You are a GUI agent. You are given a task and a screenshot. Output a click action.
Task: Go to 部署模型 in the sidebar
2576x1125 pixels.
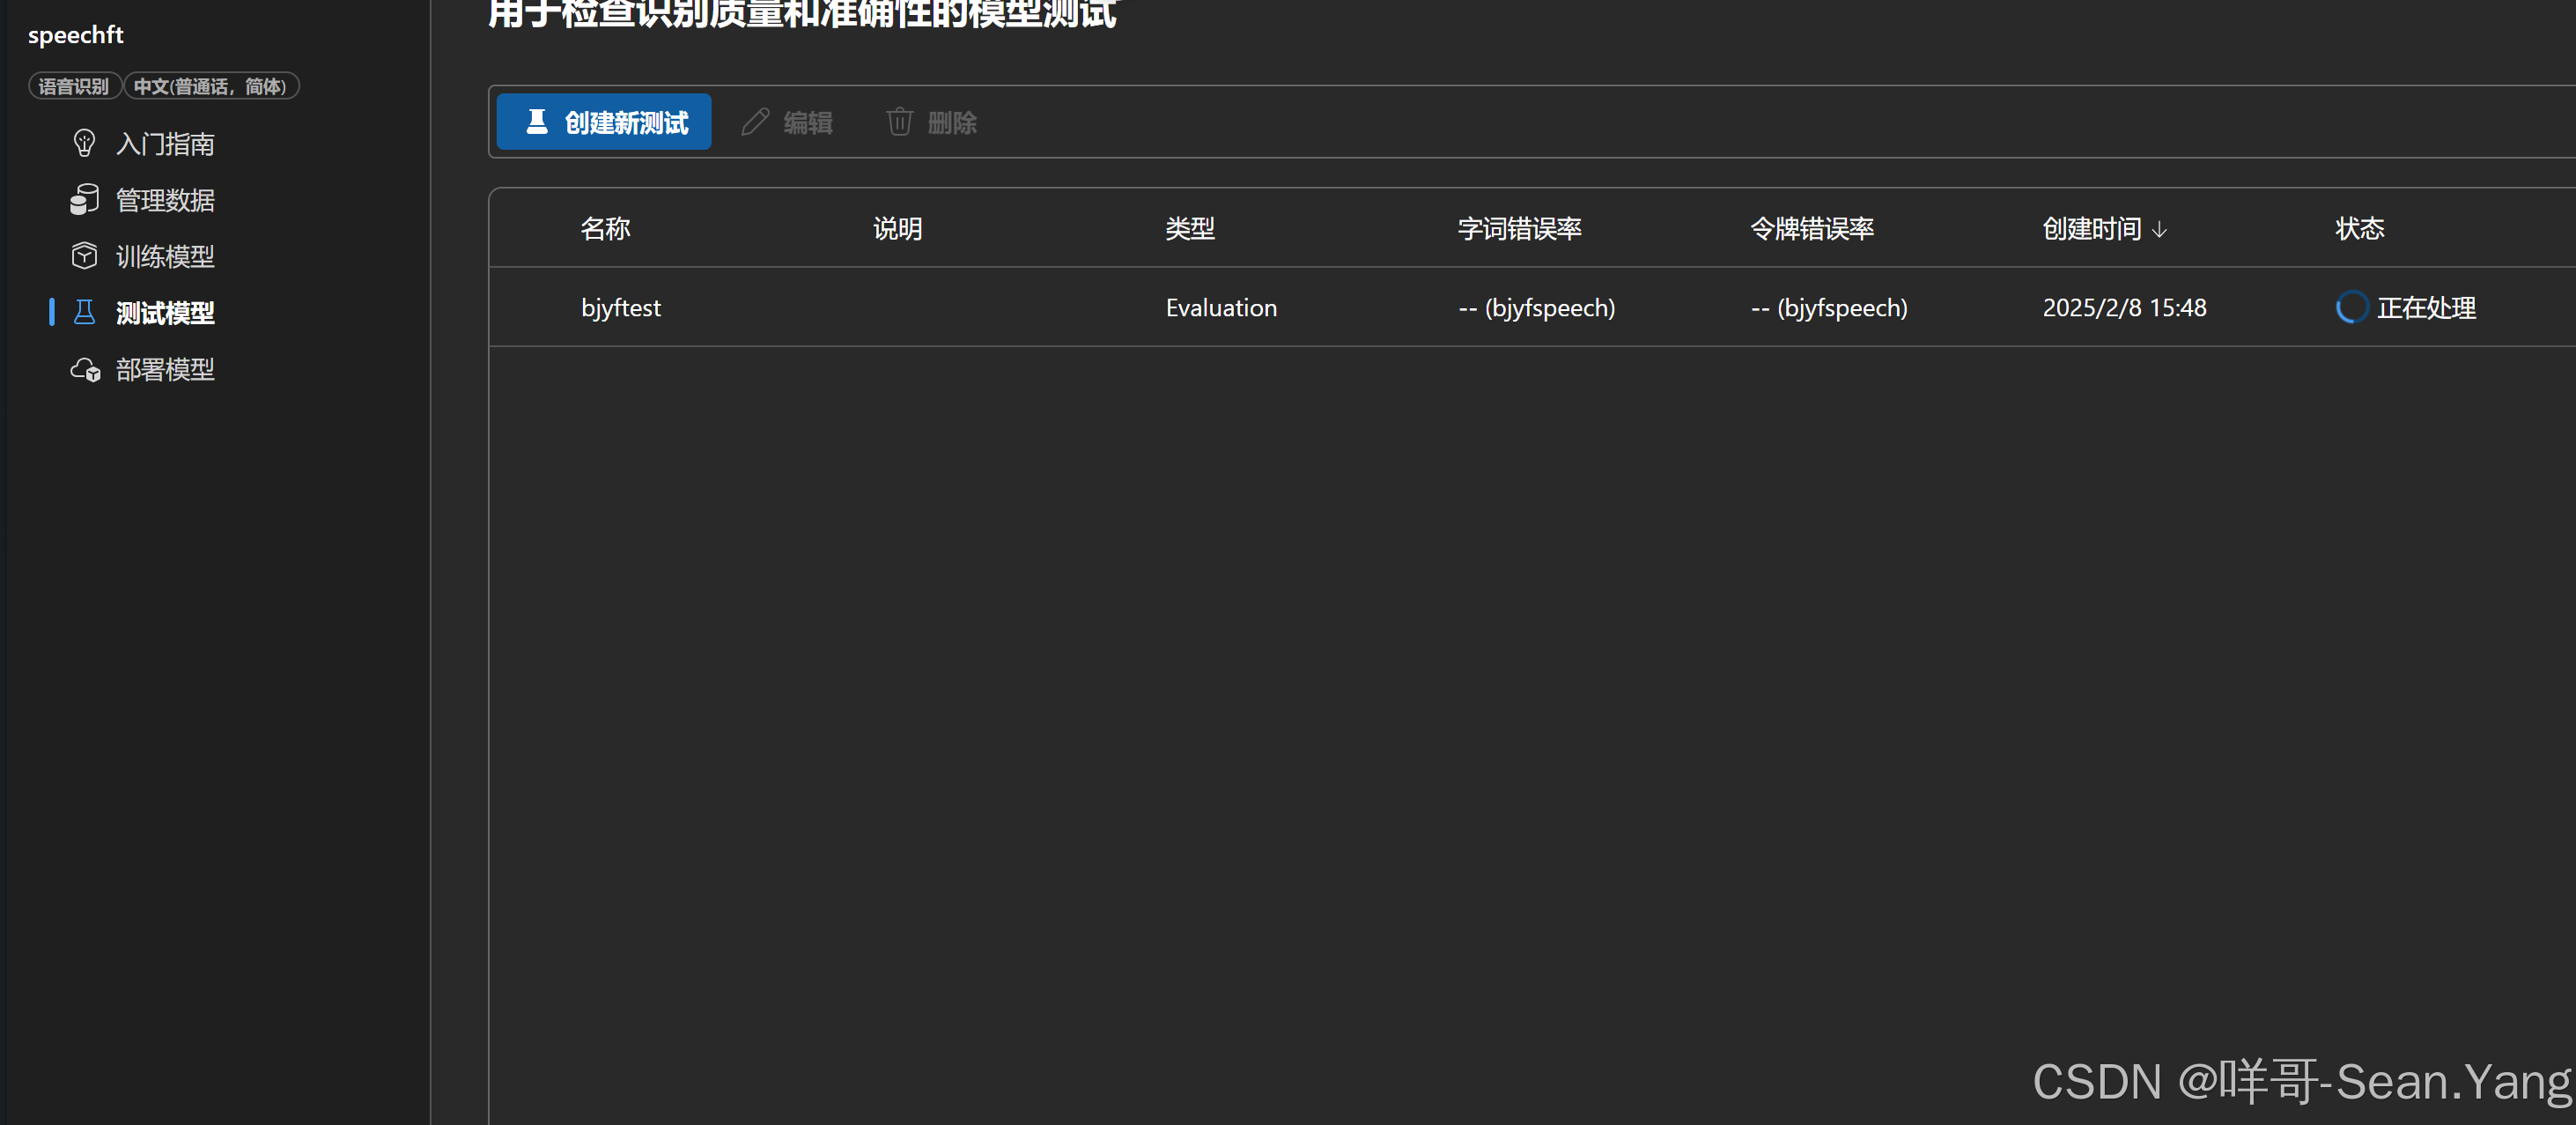pyautogui.click(x=165, y=370)
